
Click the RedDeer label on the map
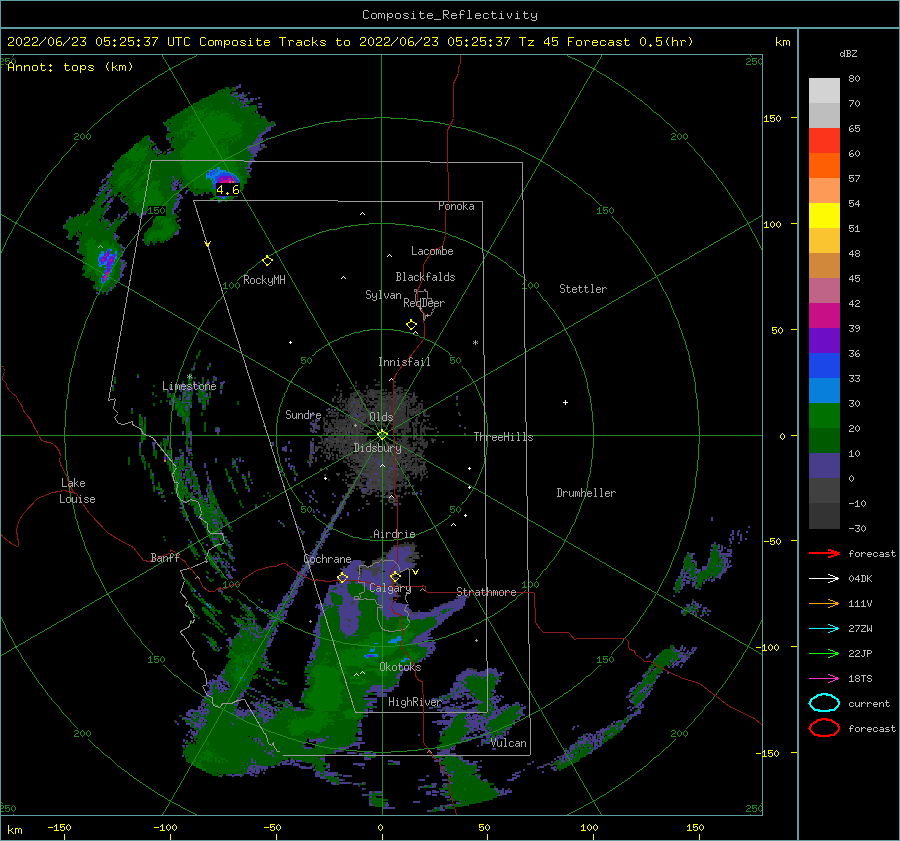pyautogui.click(x=424, y=303)
